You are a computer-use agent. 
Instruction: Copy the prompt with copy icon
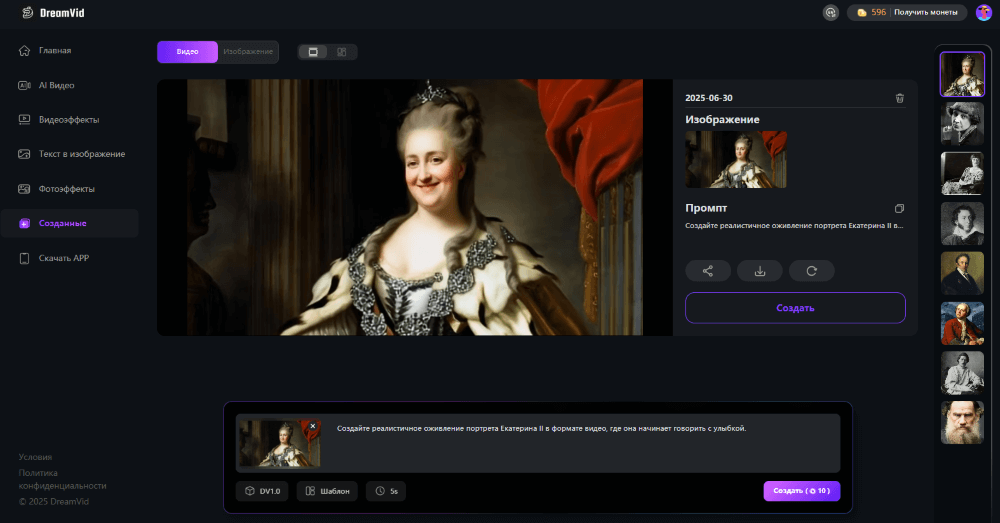899,209
